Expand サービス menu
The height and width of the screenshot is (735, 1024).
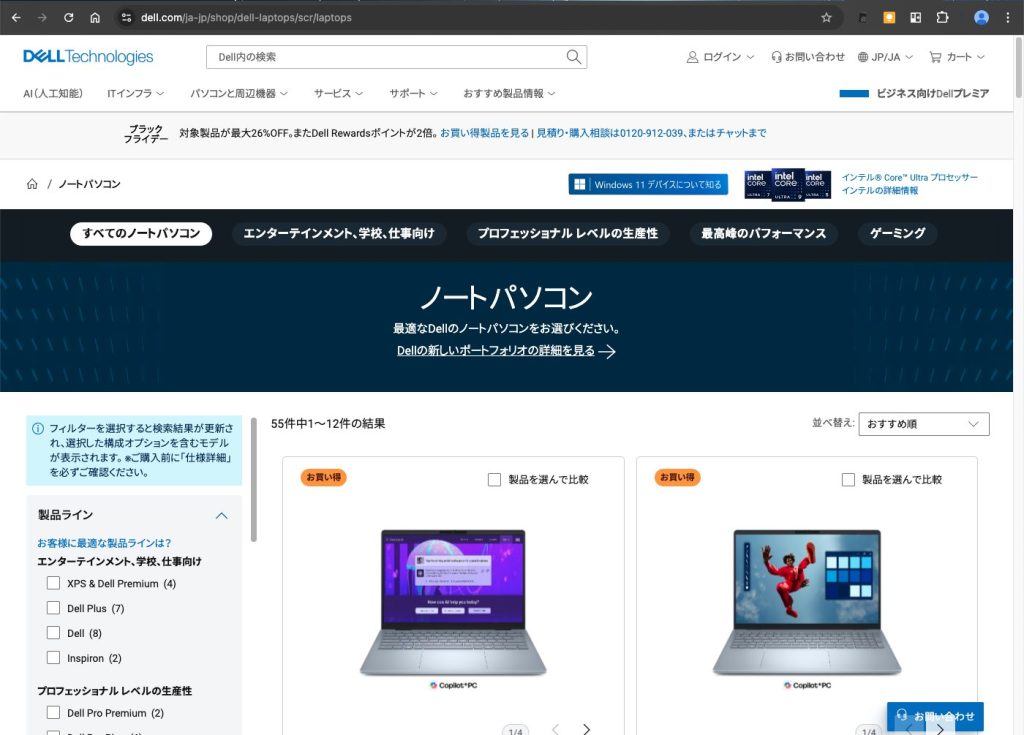pyautogui.click(x=338, y=93)
